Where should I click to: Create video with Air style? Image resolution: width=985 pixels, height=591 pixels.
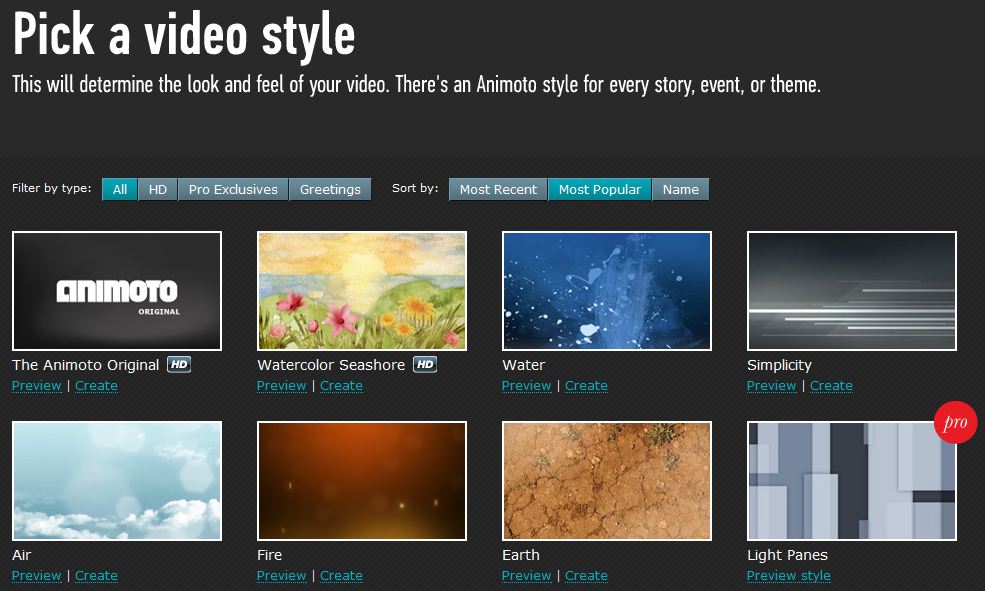(97, 576)
